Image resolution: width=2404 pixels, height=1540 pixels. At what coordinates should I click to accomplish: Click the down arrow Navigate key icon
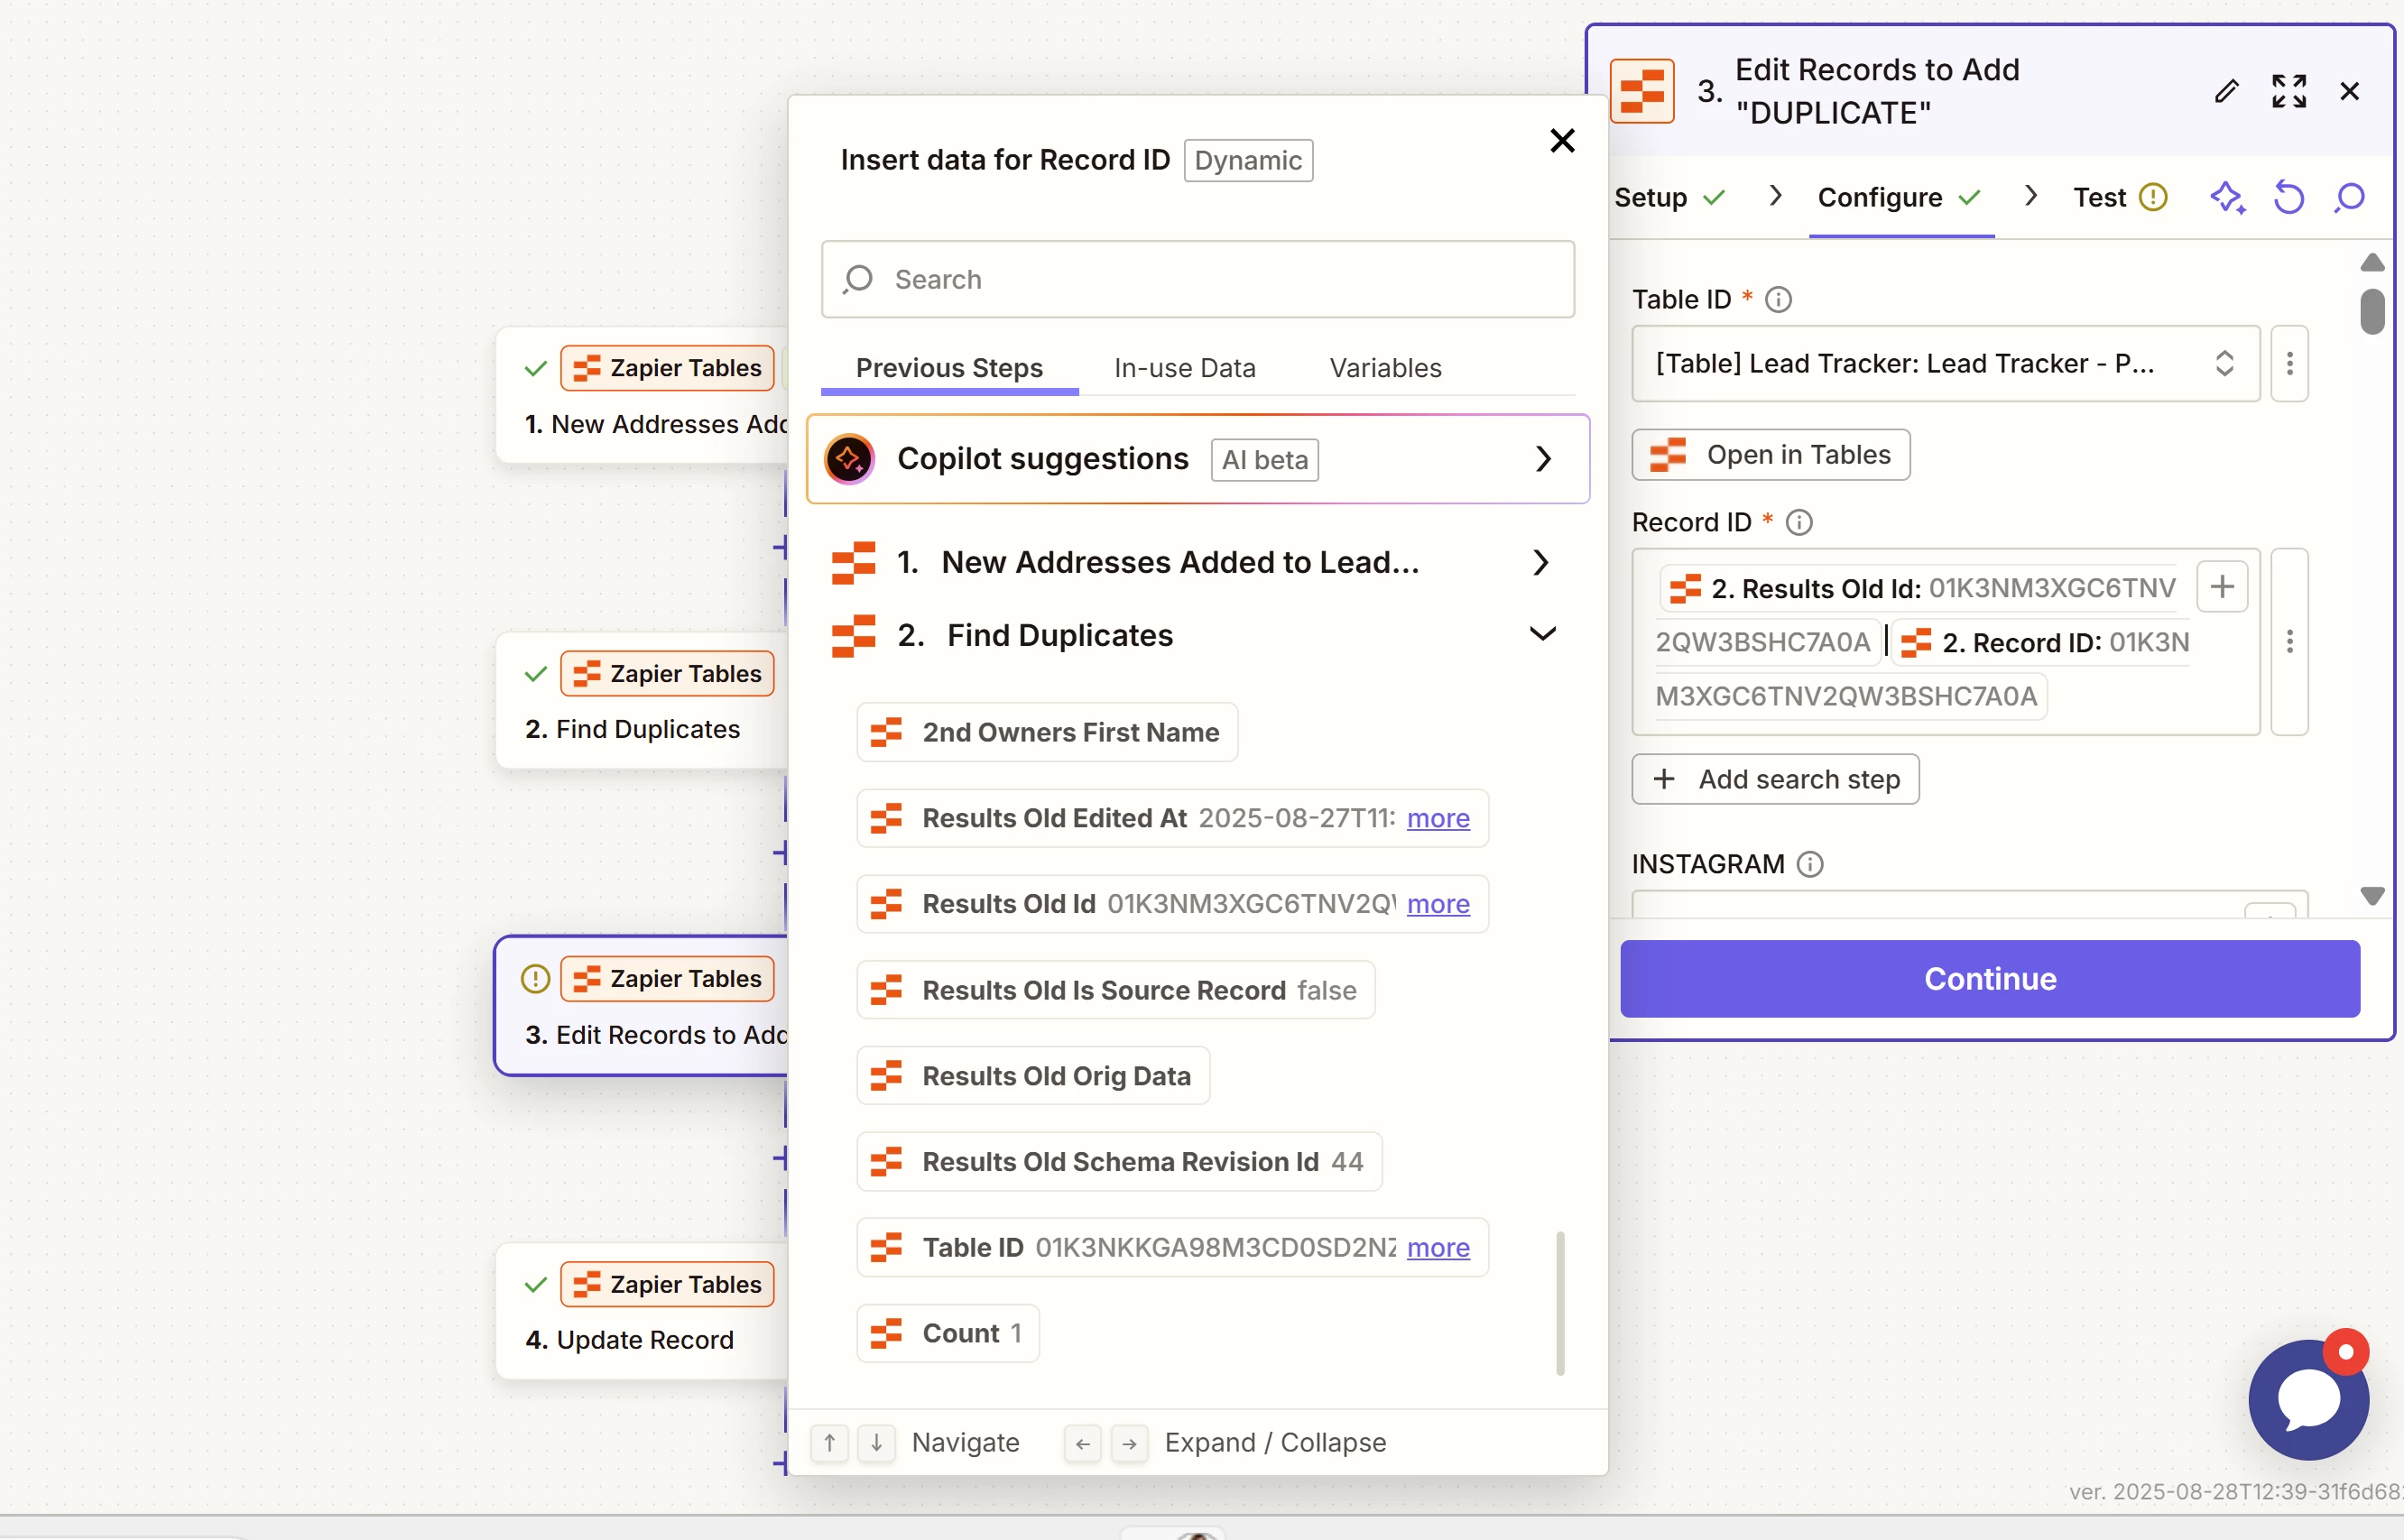click(x=876, y=1442)
